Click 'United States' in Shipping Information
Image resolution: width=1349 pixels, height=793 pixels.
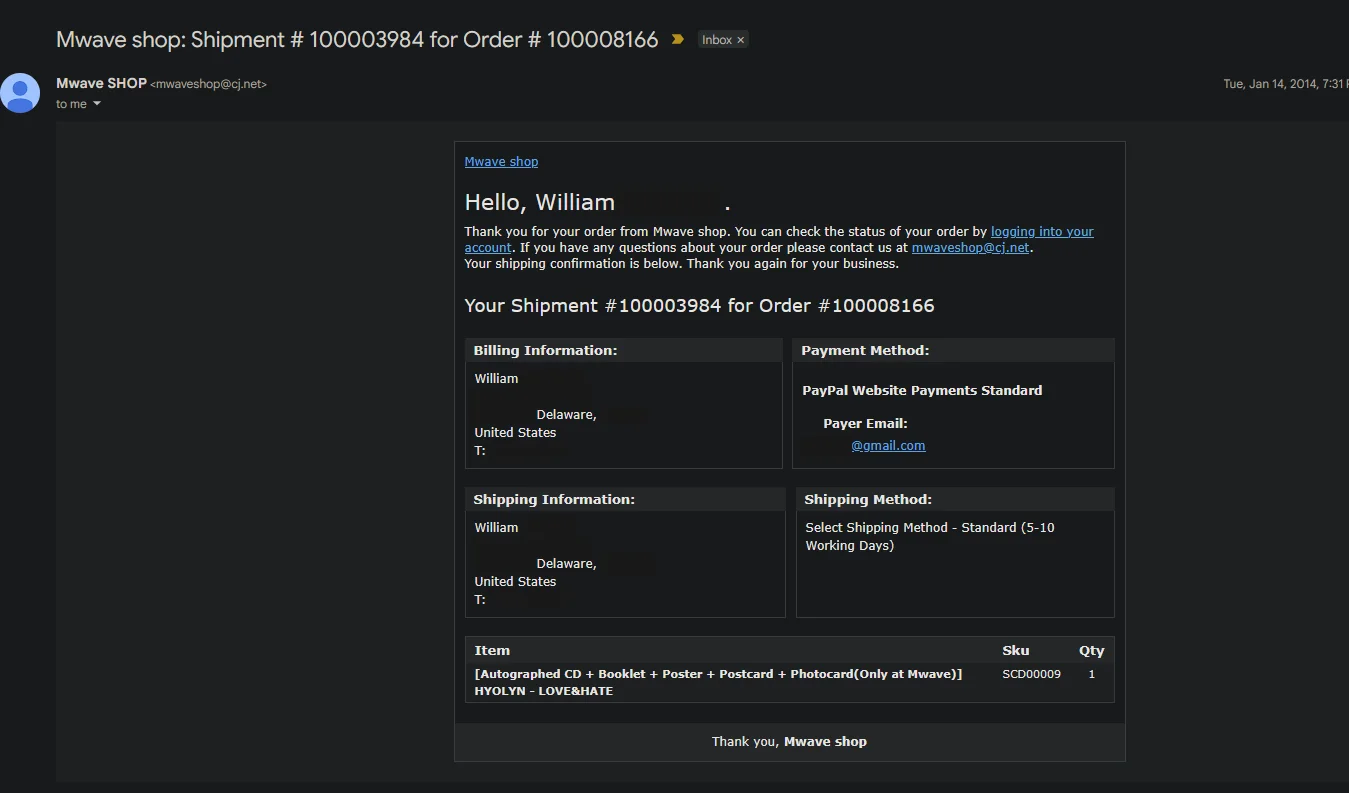[515, 581]
